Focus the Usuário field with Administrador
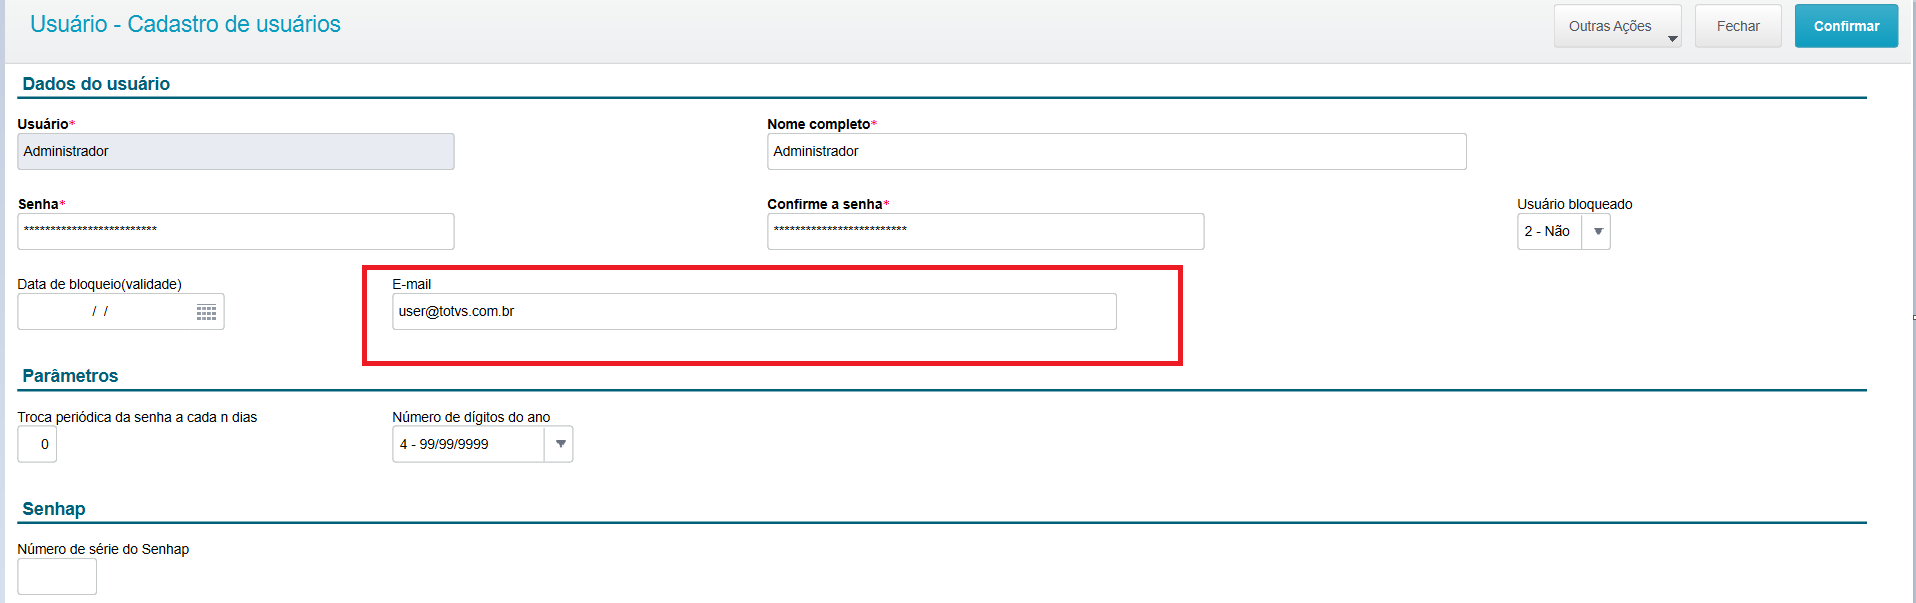The width and height of the screenshot is (1916, 603). tap(236, 151)
